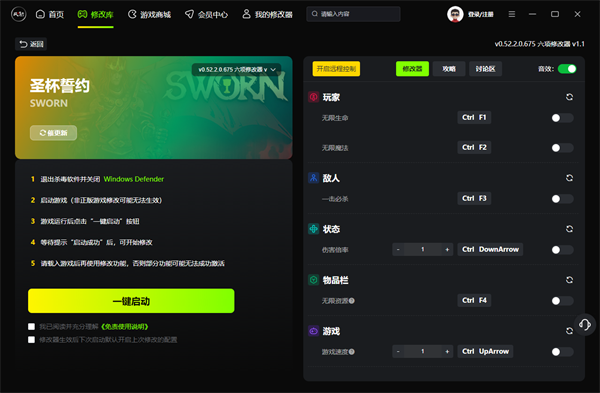
Task: Decrease the 伤害倍率 value
Action: click(x=398, y=249)
